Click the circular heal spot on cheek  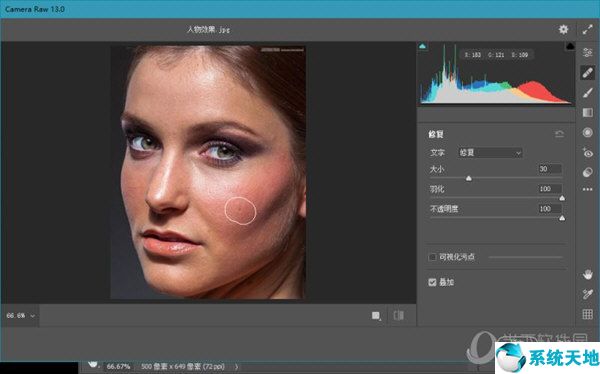coord(240,211)
